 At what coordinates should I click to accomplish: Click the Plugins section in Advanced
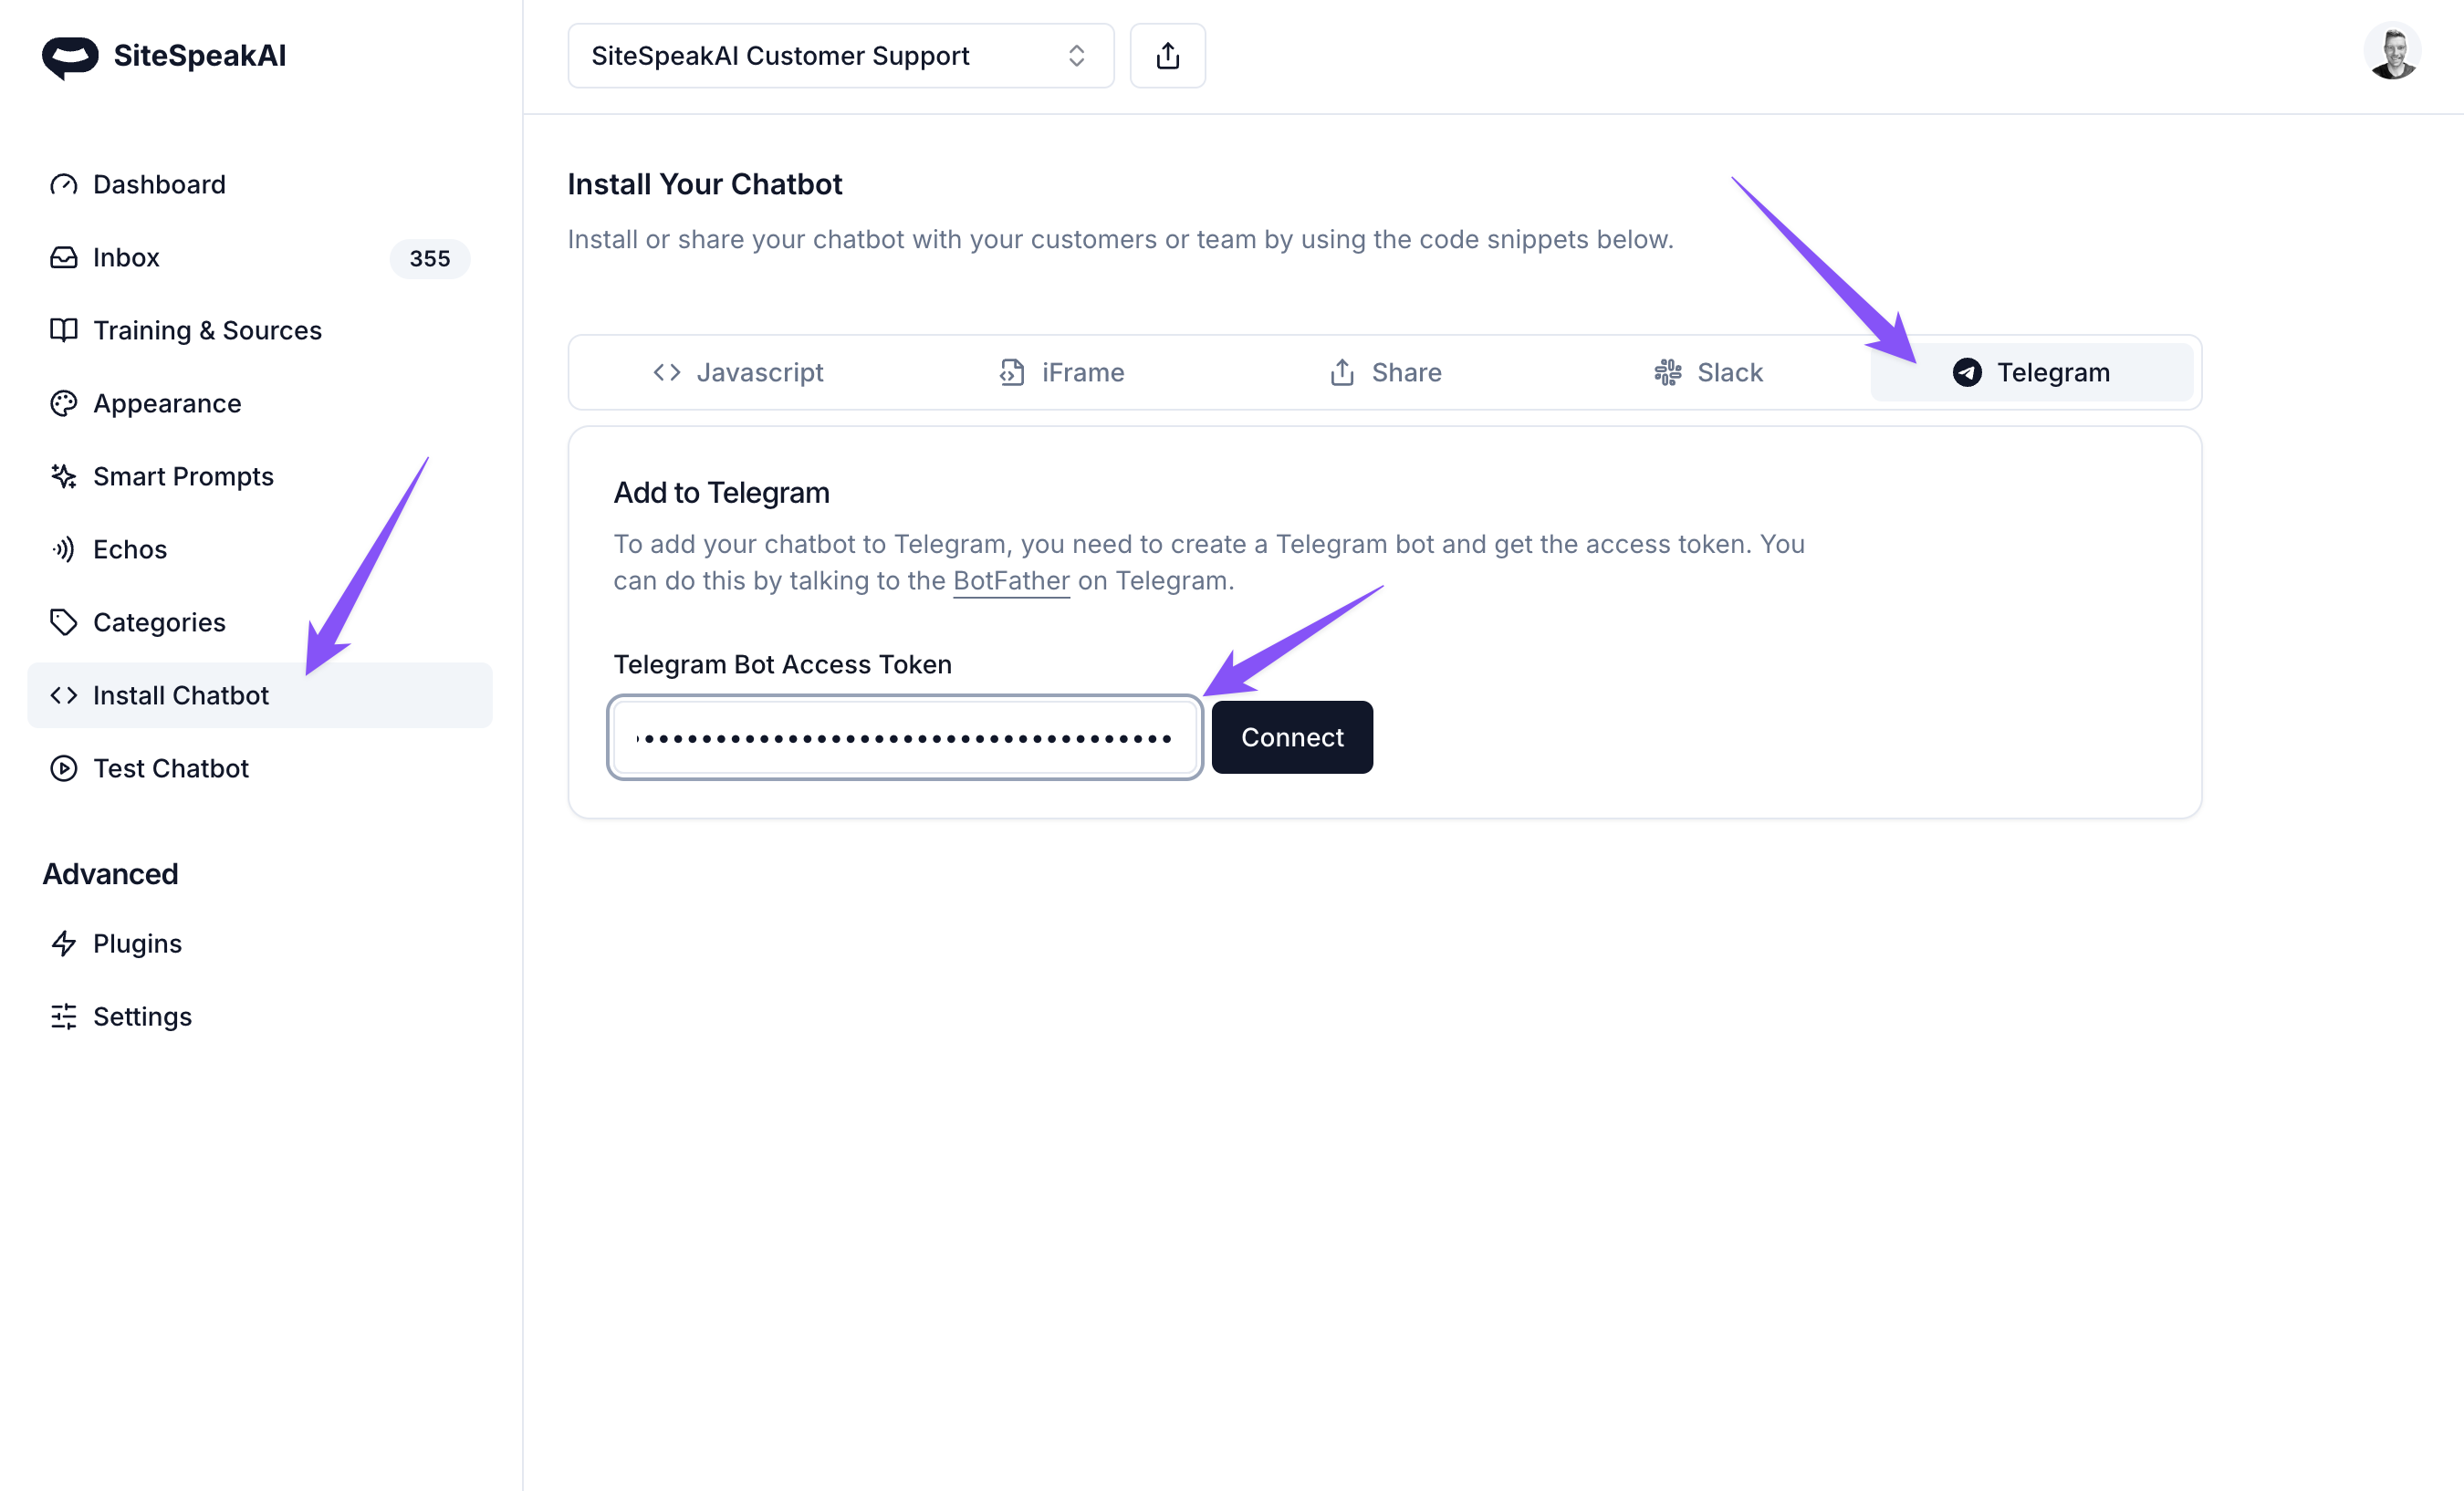coord(137,942)
